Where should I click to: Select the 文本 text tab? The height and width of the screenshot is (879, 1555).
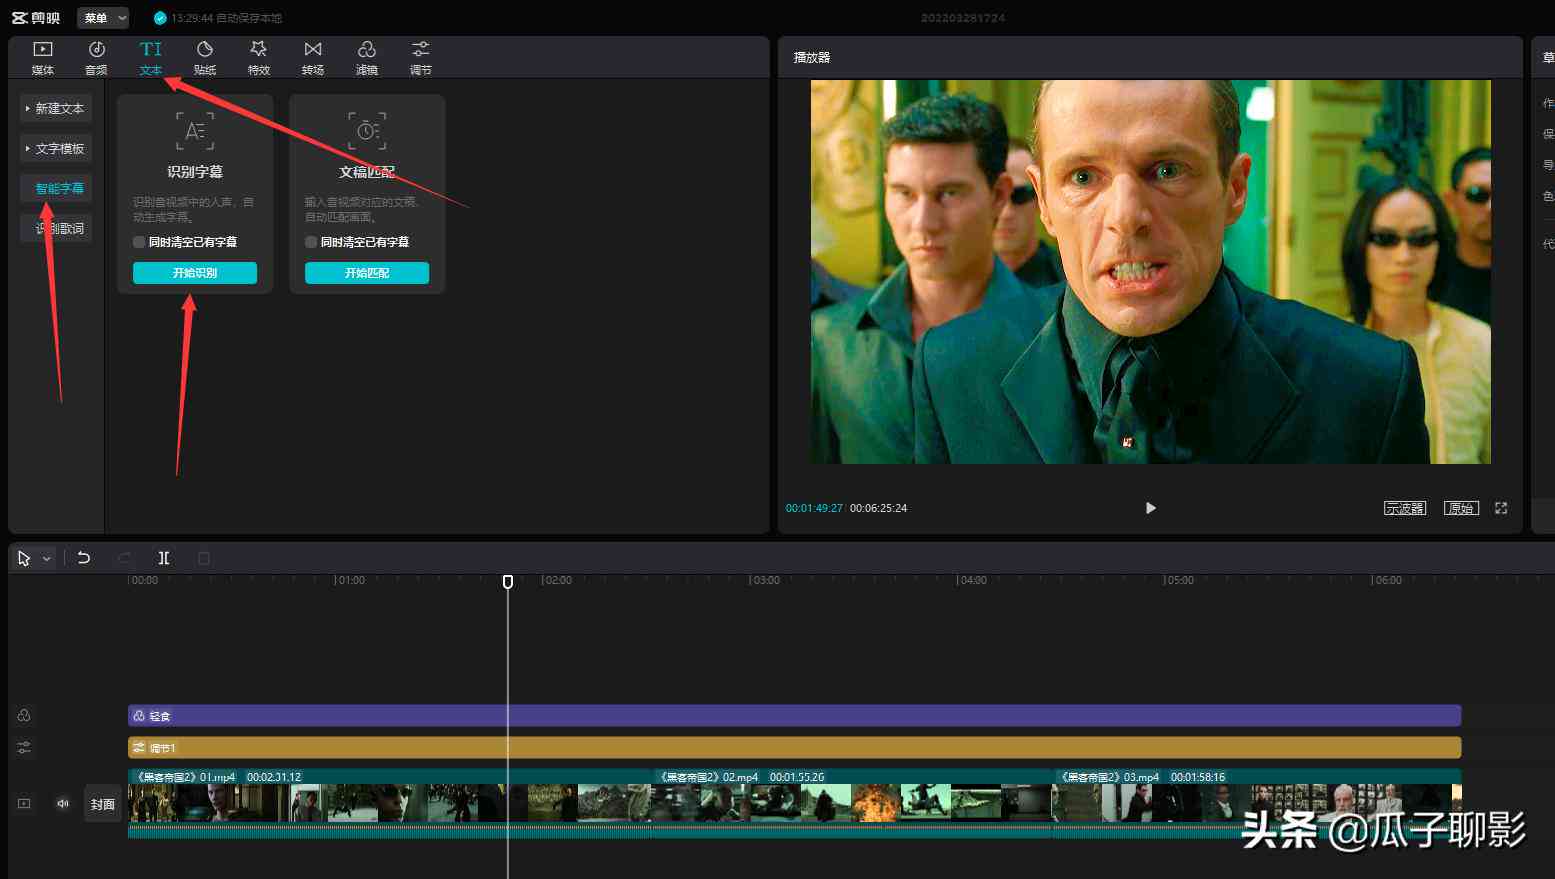[151, 58]
